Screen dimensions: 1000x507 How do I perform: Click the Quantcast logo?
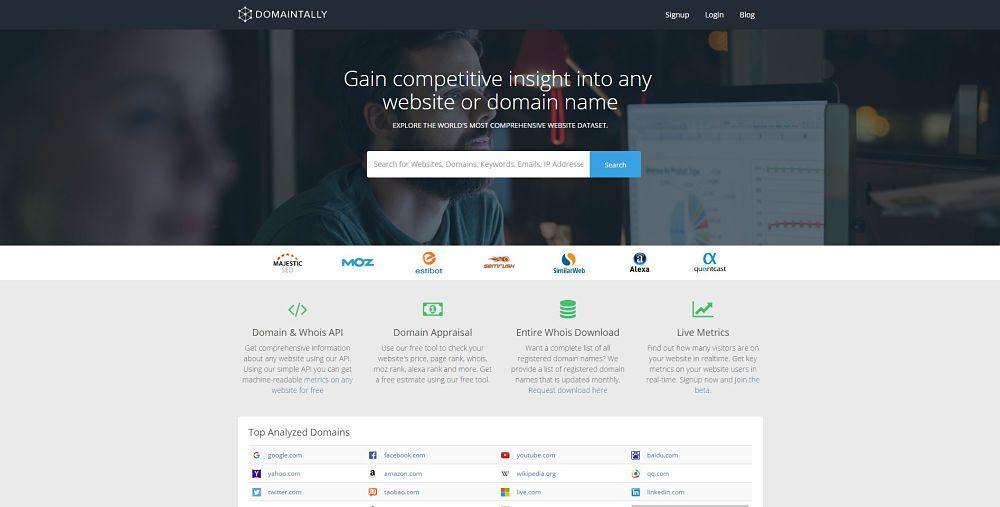tap(709, 263)
